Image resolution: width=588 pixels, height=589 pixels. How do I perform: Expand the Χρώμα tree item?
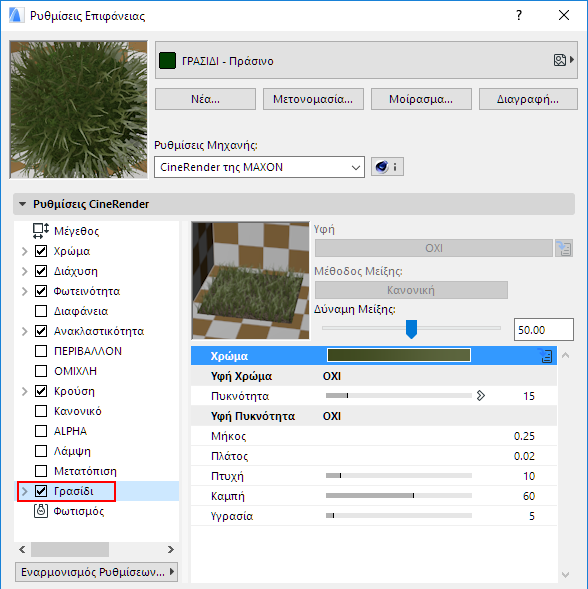[x=25, y=251]
